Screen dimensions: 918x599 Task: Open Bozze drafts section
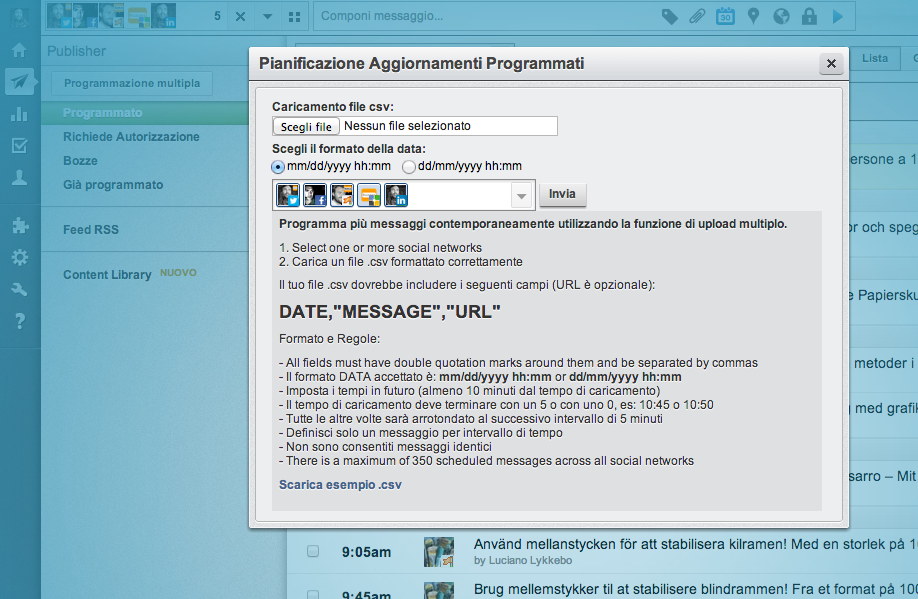point(80,160)
